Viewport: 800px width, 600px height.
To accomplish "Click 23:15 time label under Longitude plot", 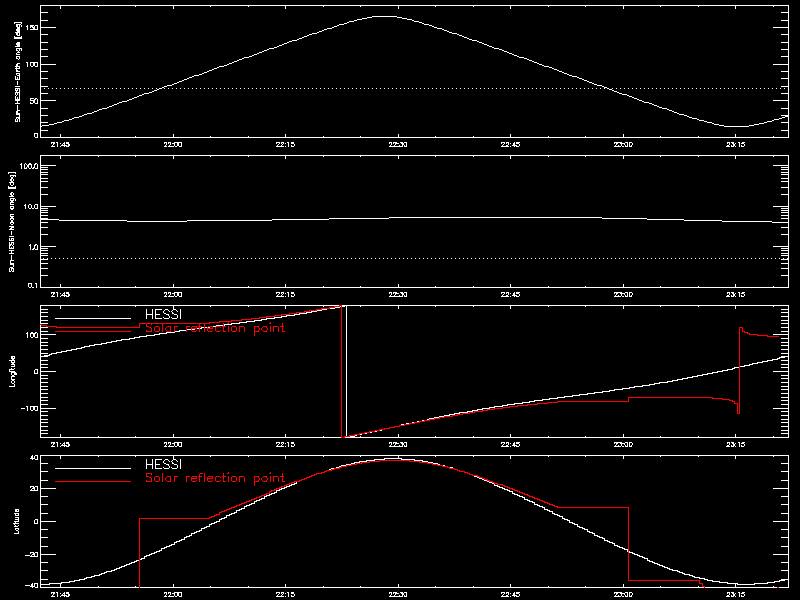I will click(735, 444).
